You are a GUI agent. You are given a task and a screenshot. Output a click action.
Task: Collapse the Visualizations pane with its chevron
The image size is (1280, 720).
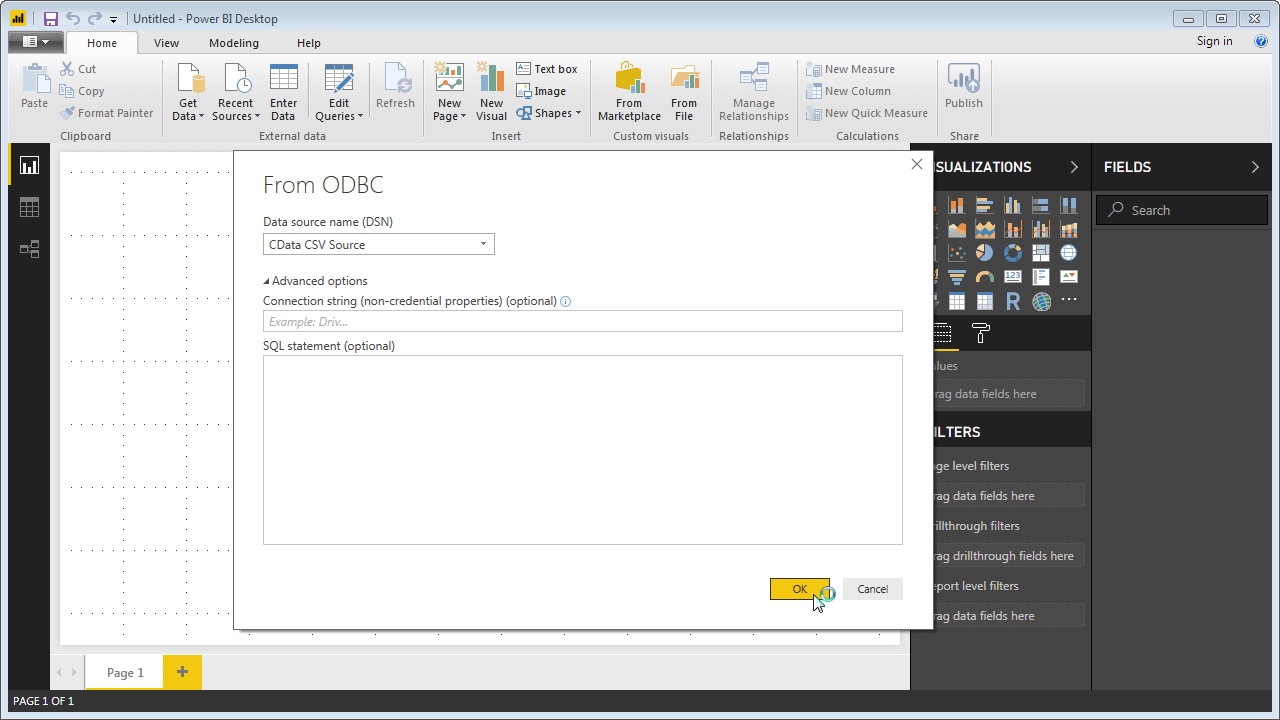point(1074,167)
